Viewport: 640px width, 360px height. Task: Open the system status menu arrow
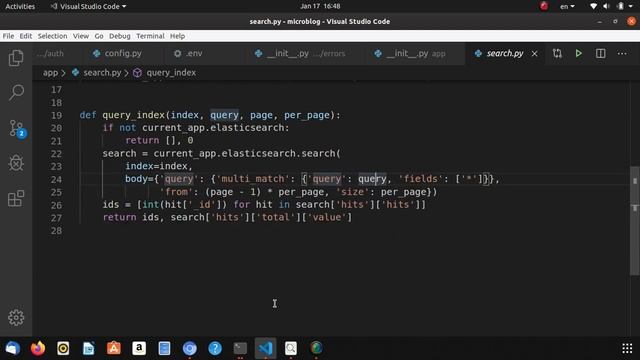[631, 7]
